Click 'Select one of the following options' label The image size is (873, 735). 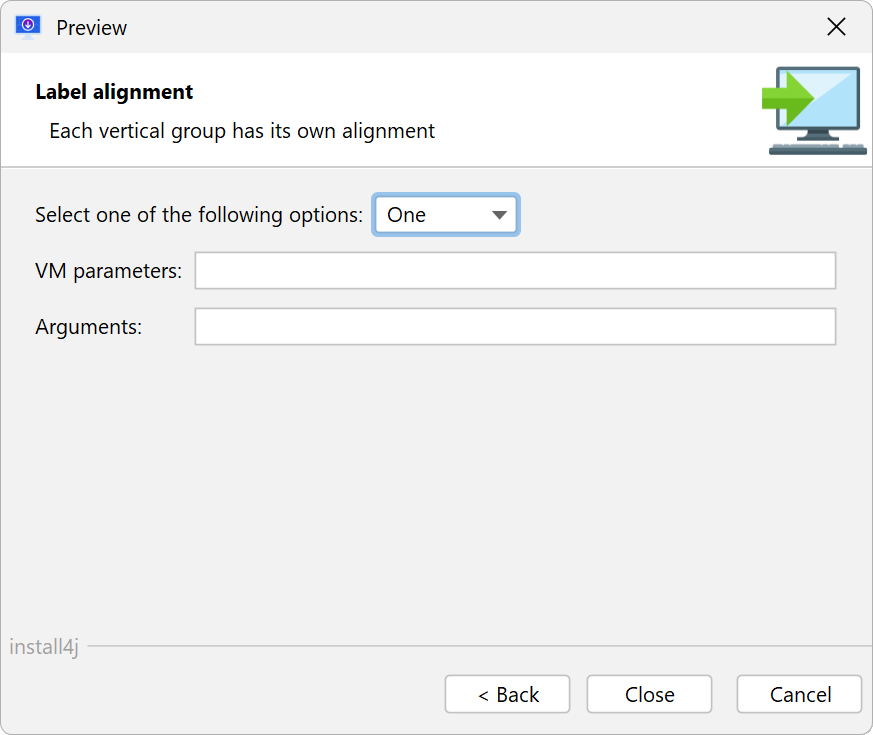pos(199,215)
